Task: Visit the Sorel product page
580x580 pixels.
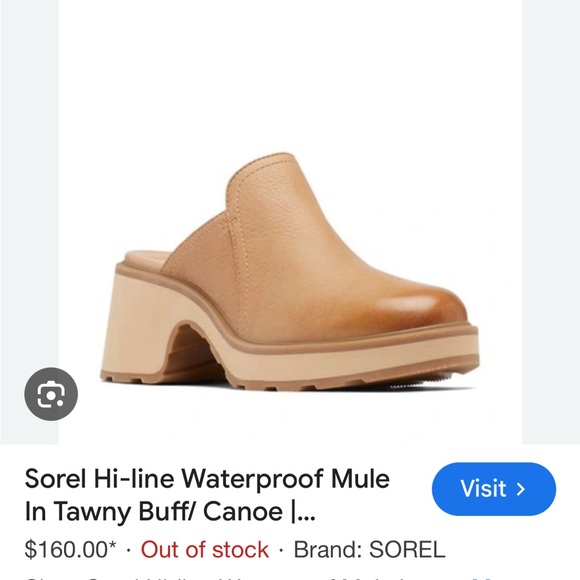Action: (x=494, y=489)
